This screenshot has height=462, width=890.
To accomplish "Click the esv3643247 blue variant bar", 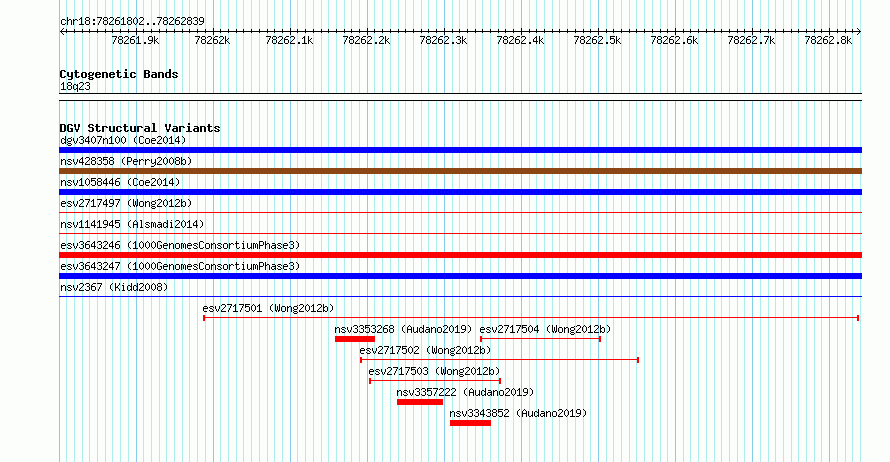I will pyautogui.click(x=460, y=276).
